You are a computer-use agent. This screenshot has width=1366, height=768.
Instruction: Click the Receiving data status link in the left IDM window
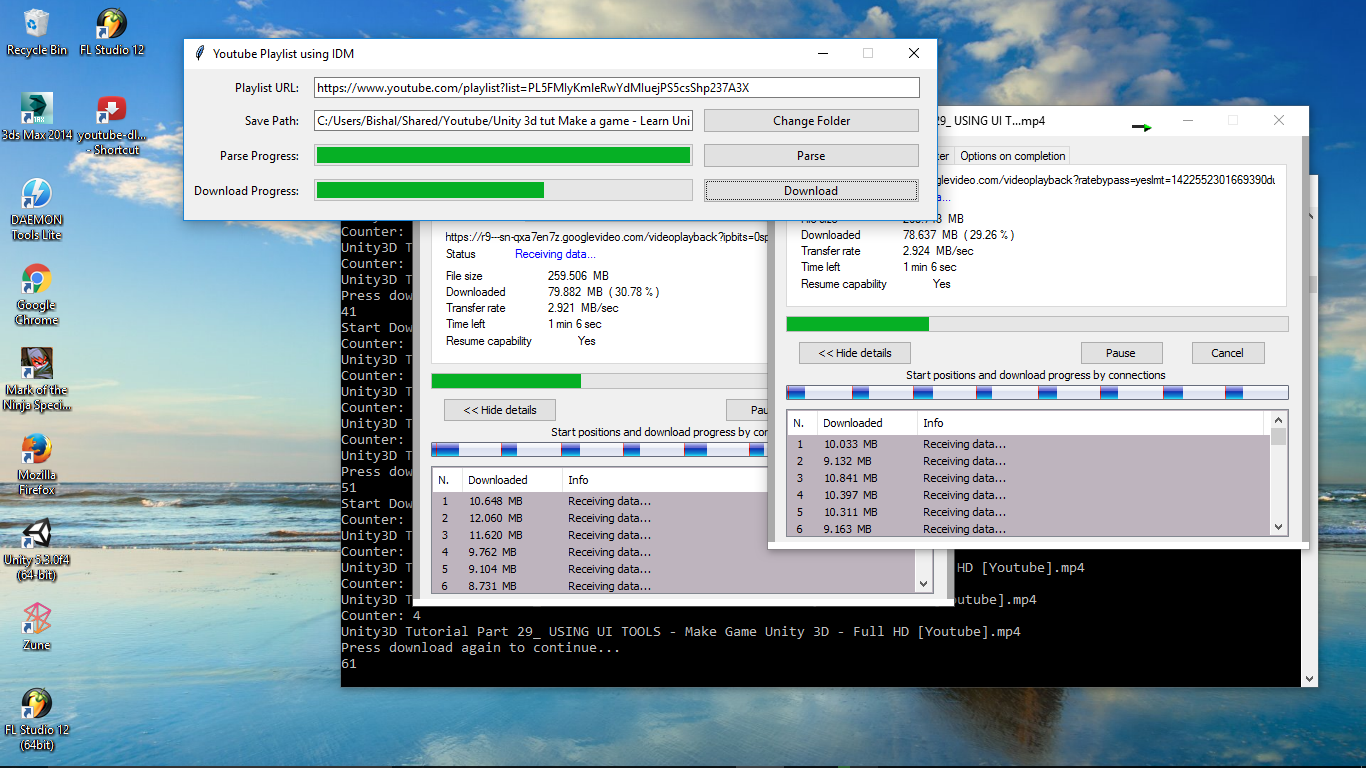555,254
